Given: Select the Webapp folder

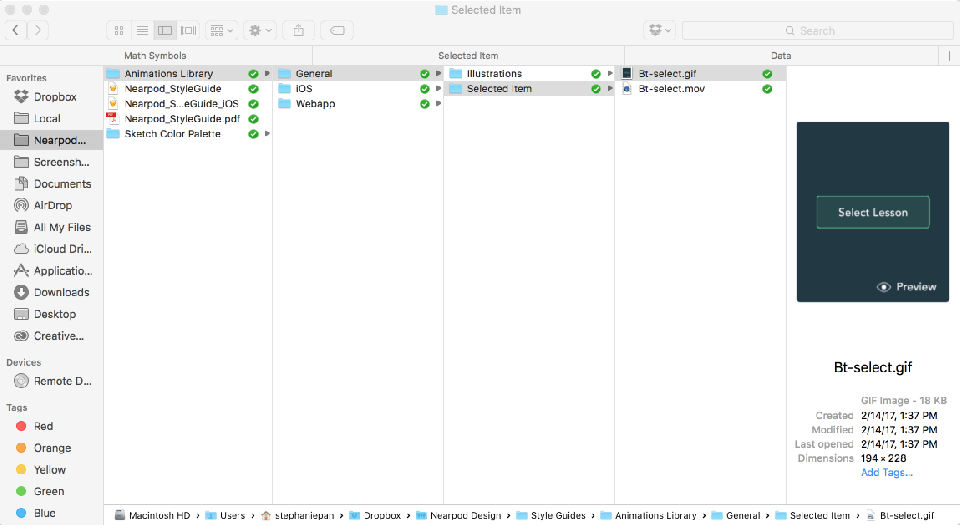Looking at the screenshot, I should (359, 104).
